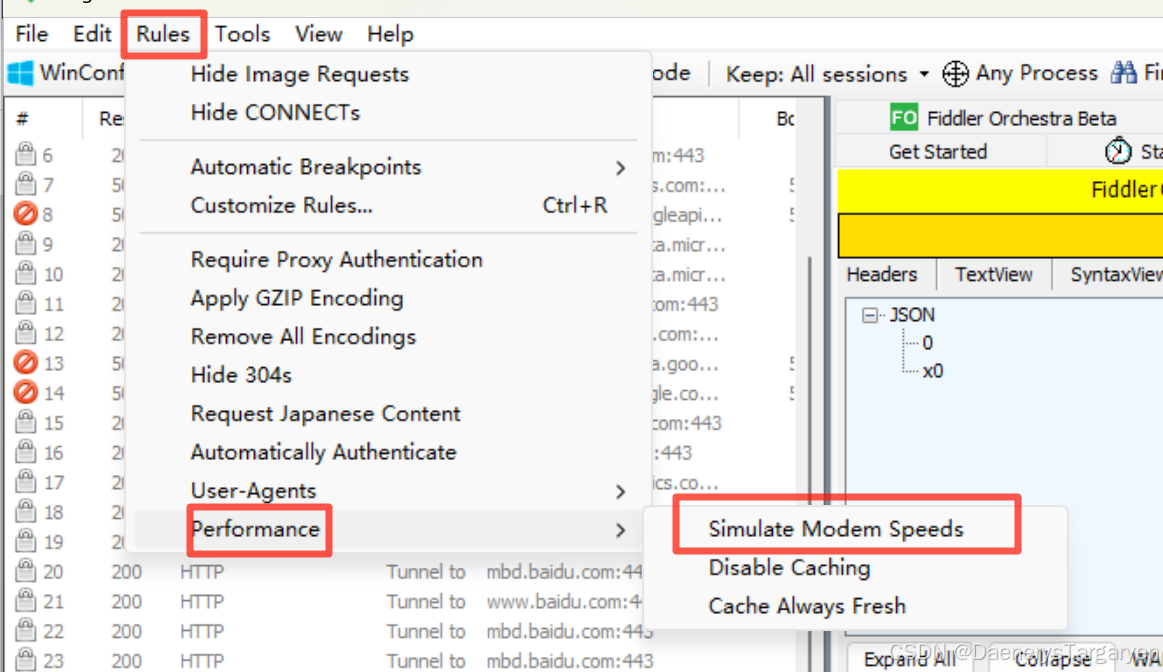Select the lock icon of session 16
The height and width of the screenshot is (672, 1163).
[x=25, y=452]
